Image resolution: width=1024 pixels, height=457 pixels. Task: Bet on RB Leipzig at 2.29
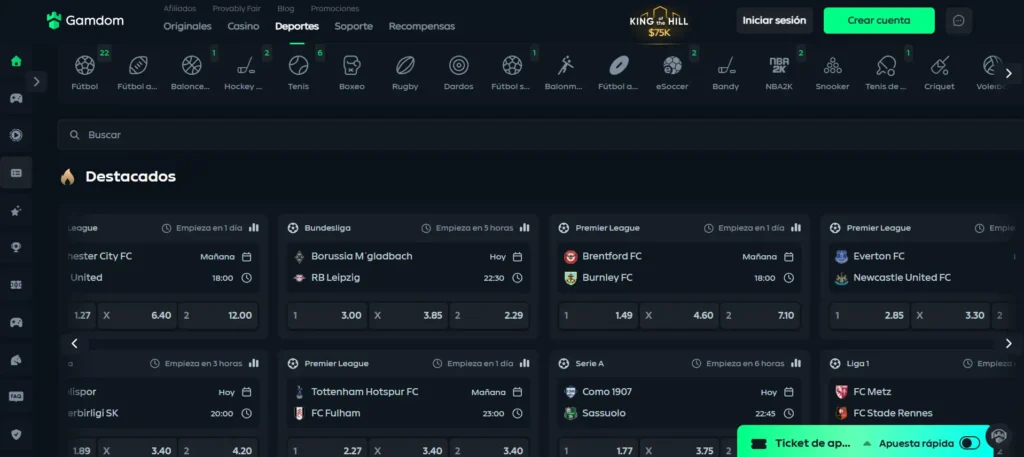click(489, 315)
